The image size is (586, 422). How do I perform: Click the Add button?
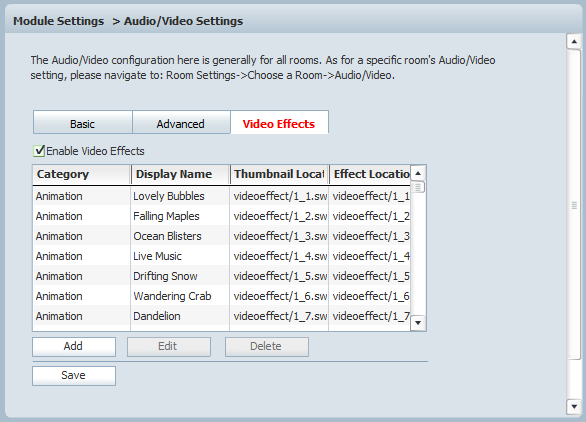[74, 347]
